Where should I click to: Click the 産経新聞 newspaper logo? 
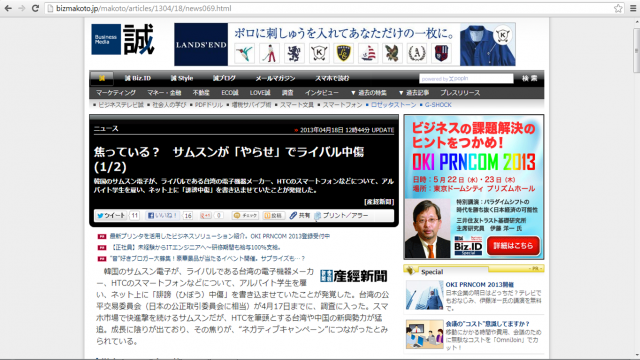[x=353, y=276]
